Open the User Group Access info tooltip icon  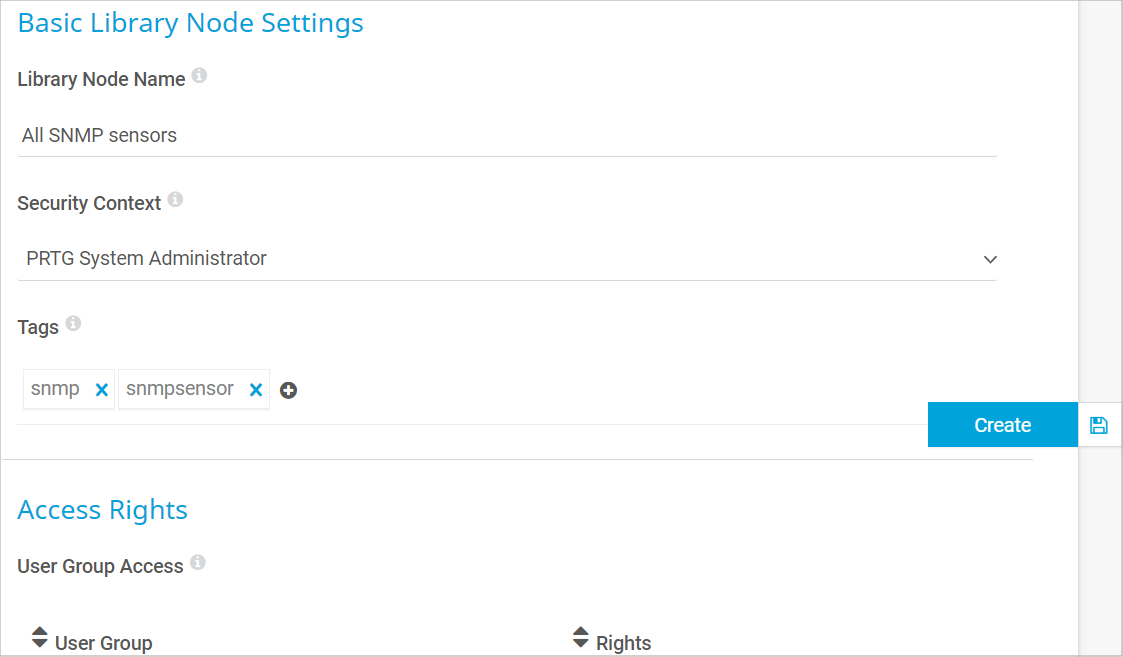click(198, 563)
